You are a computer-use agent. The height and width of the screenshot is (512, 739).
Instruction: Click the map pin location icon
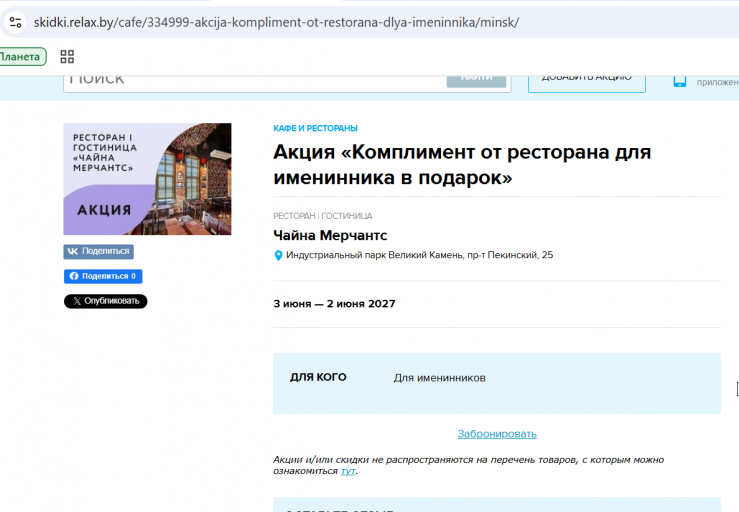[x=278, y=256]
